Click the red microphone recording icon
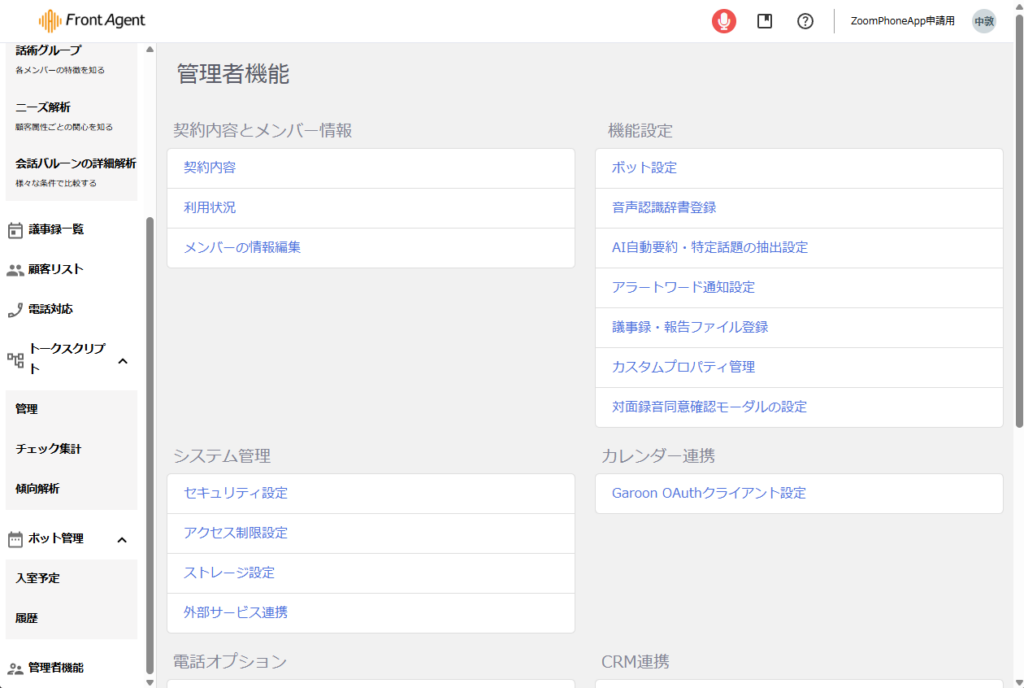The width and height of the screenshot is (1024, 688). tap(724, 21)
